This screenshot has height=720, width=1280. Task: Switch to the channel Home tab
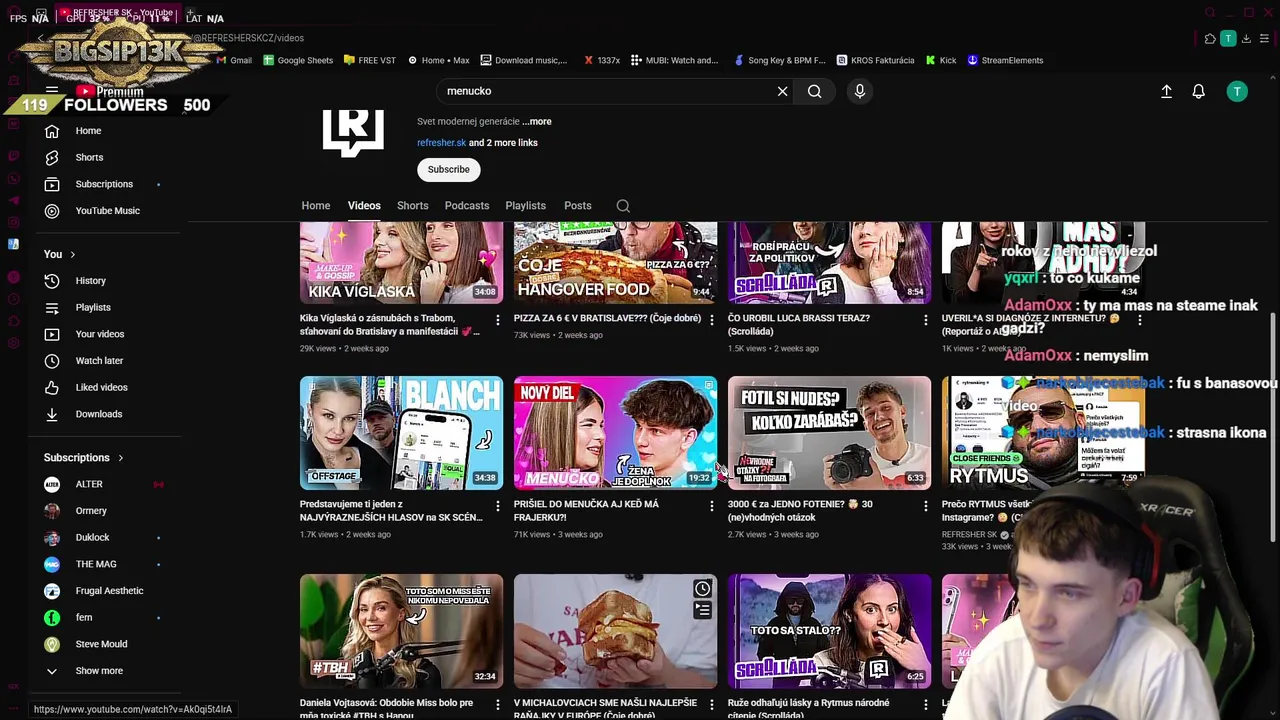click(x=315, y=206)
